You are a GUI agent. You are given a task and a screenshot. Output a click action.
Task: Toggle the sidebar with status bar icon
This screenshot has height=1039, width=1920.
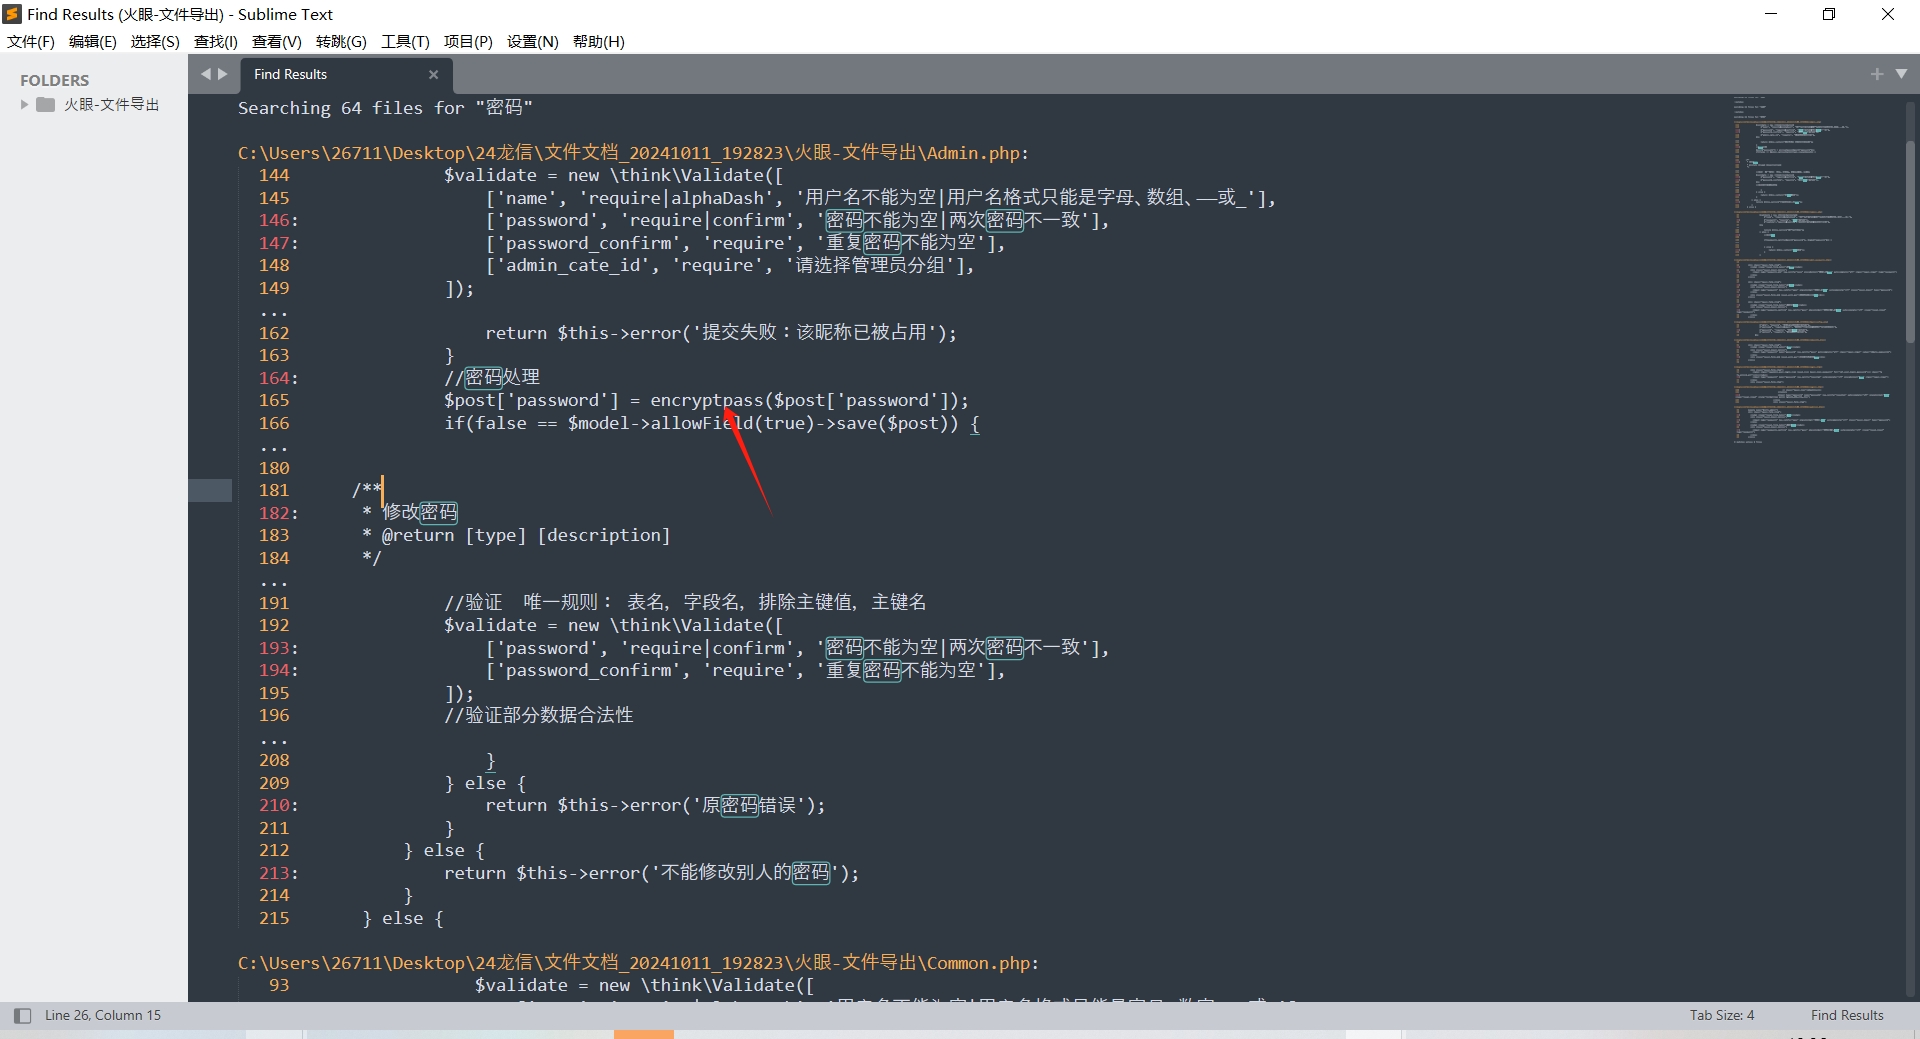tap(22, 1016)
